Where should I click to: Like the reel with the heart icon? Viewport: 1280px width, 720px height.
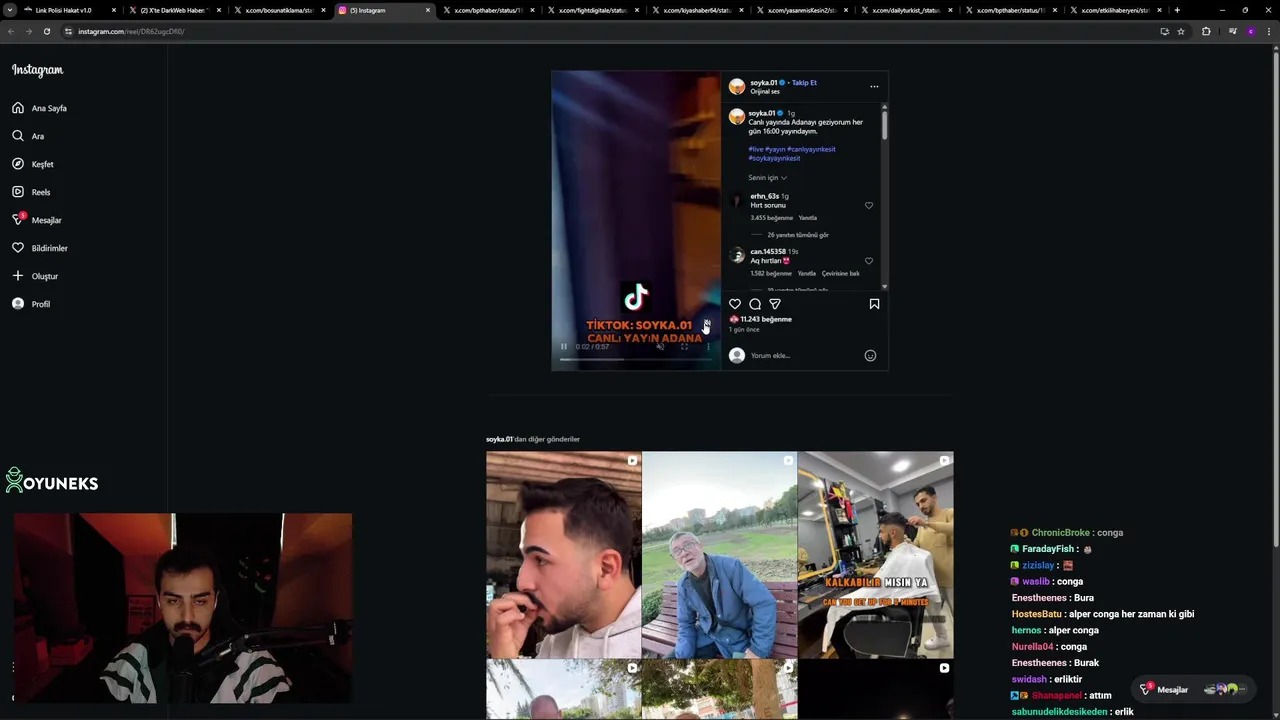pyautogui.click(x=735, y=304)
